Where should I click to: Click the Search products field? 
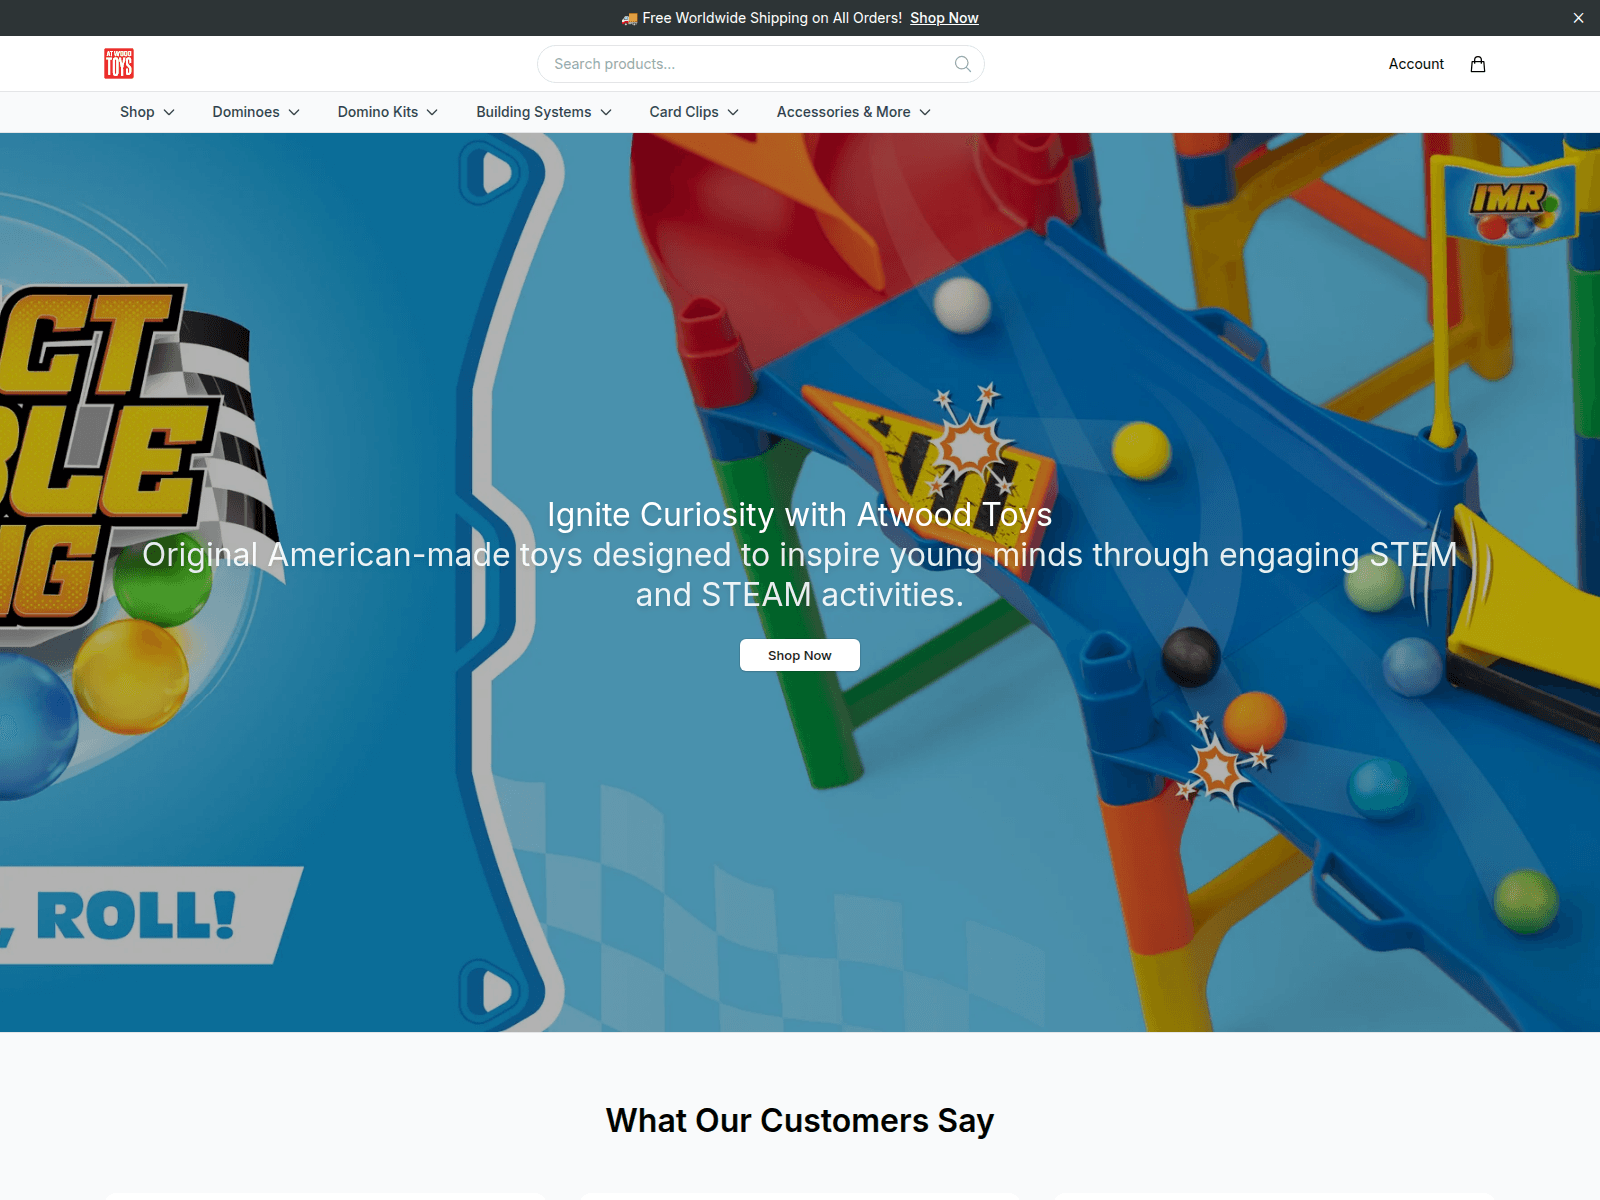[x=760, y=64]
